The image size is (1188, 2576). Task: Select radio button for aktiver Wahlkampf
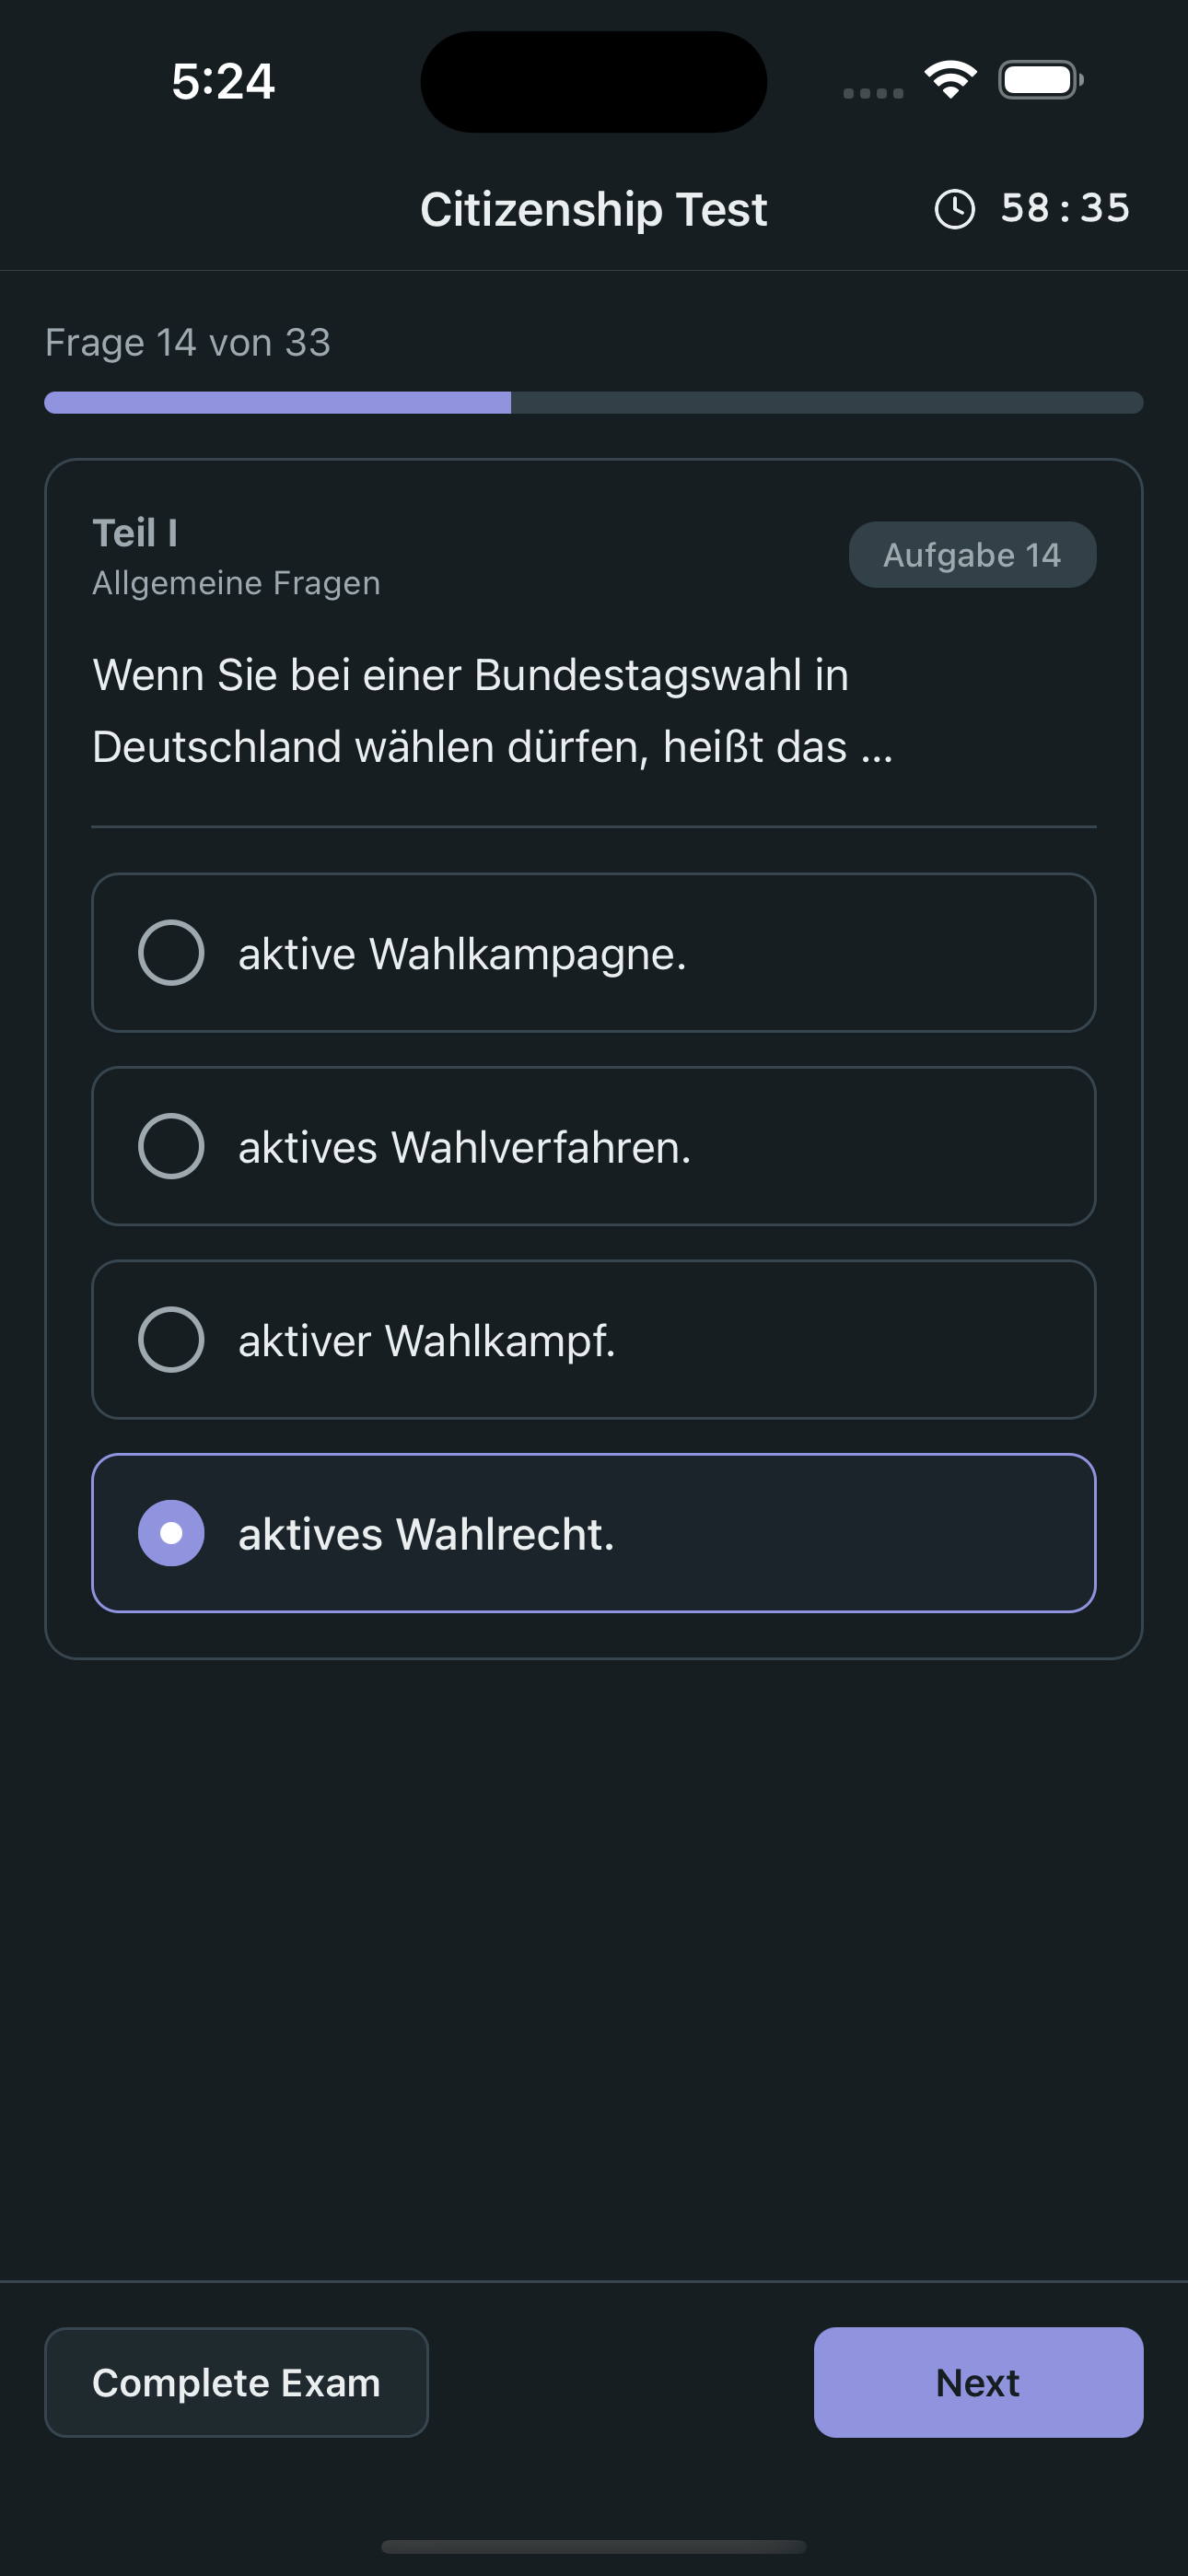(x=171, y=1340)
